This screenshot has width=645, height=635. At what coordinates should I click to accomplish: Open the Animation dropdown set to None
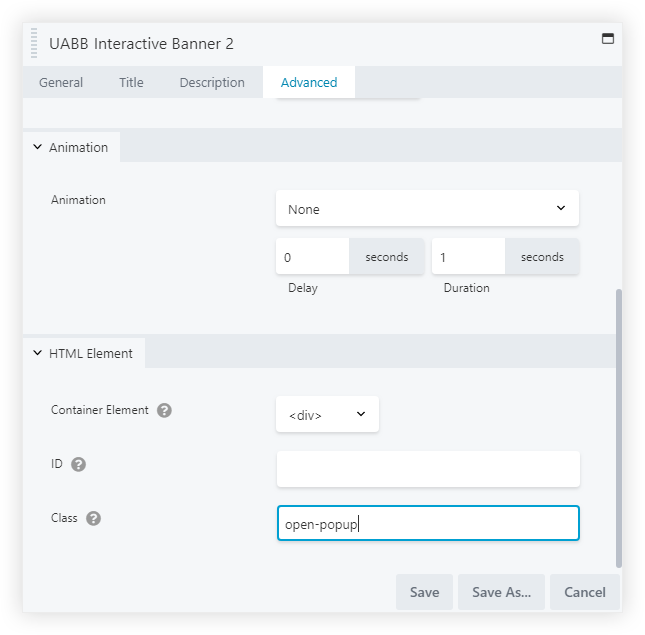point(427,209)
